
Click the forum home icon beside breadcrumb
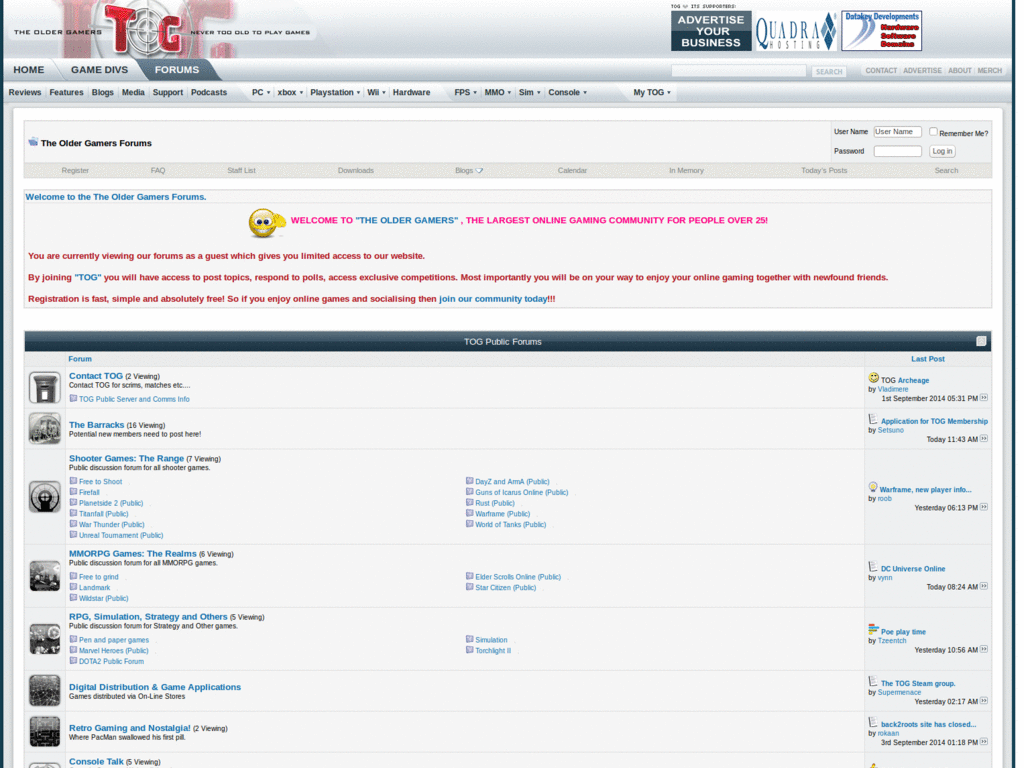(x=33, y=142)
